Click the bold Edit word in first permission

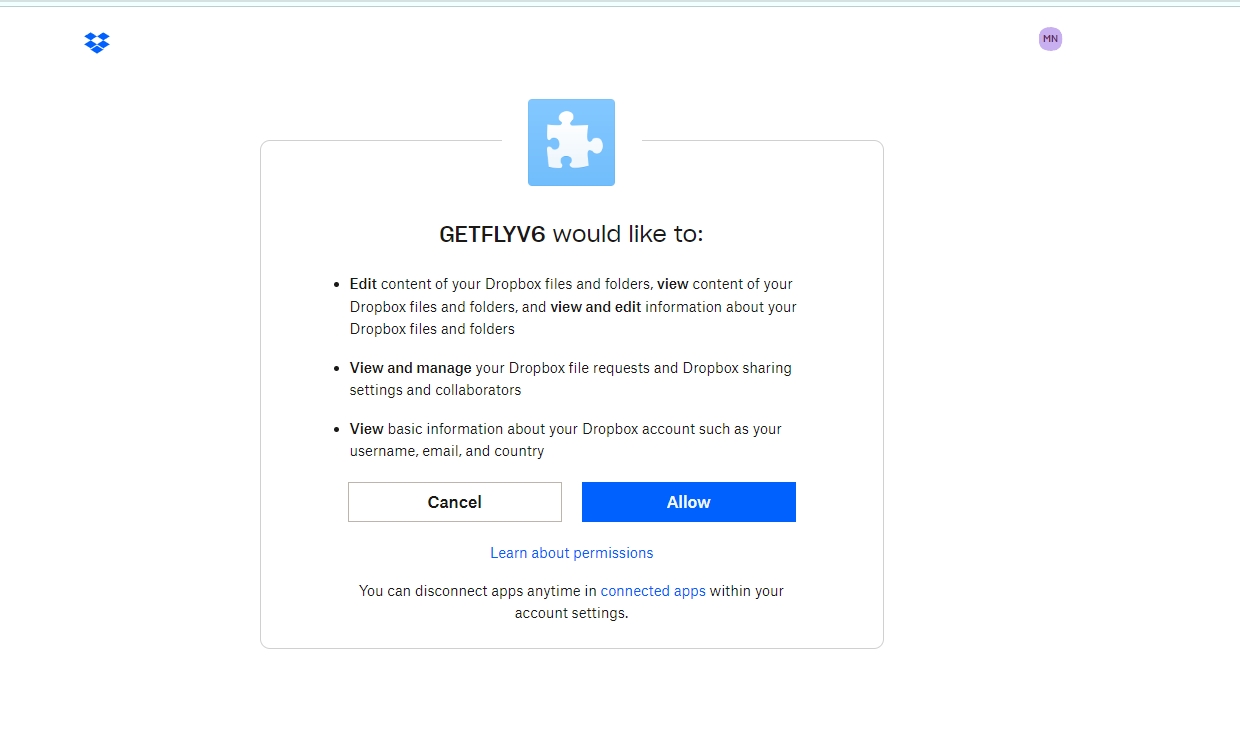(x=363, y=284)
